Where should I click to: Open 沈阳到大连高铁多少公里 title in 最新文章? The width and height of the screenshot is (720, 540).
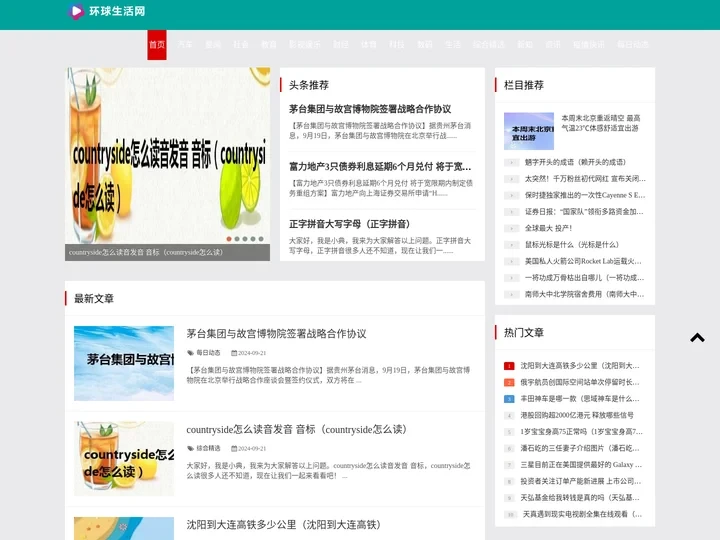pos(283,524)
